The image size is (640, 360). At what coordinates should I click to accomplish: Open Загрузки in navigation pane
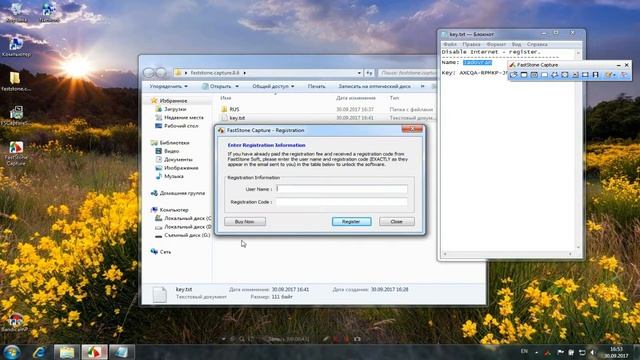tap(175, 109)
